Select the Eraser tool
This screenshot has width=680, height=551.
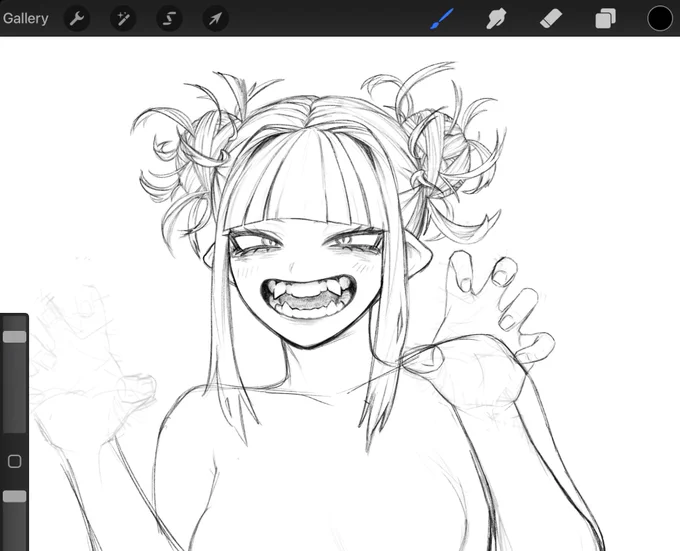(x=551, y=19)
